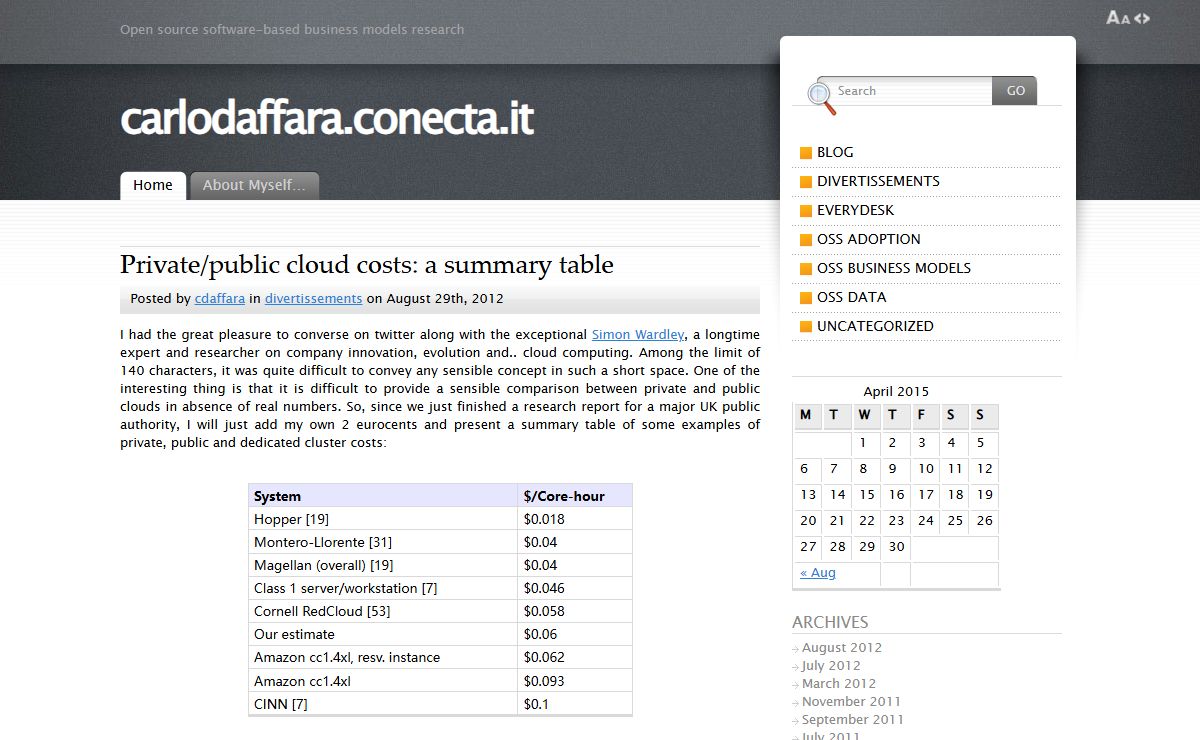Open the About Myself tab
This screenshot has width=1200, height=740.
coord(254,185)
